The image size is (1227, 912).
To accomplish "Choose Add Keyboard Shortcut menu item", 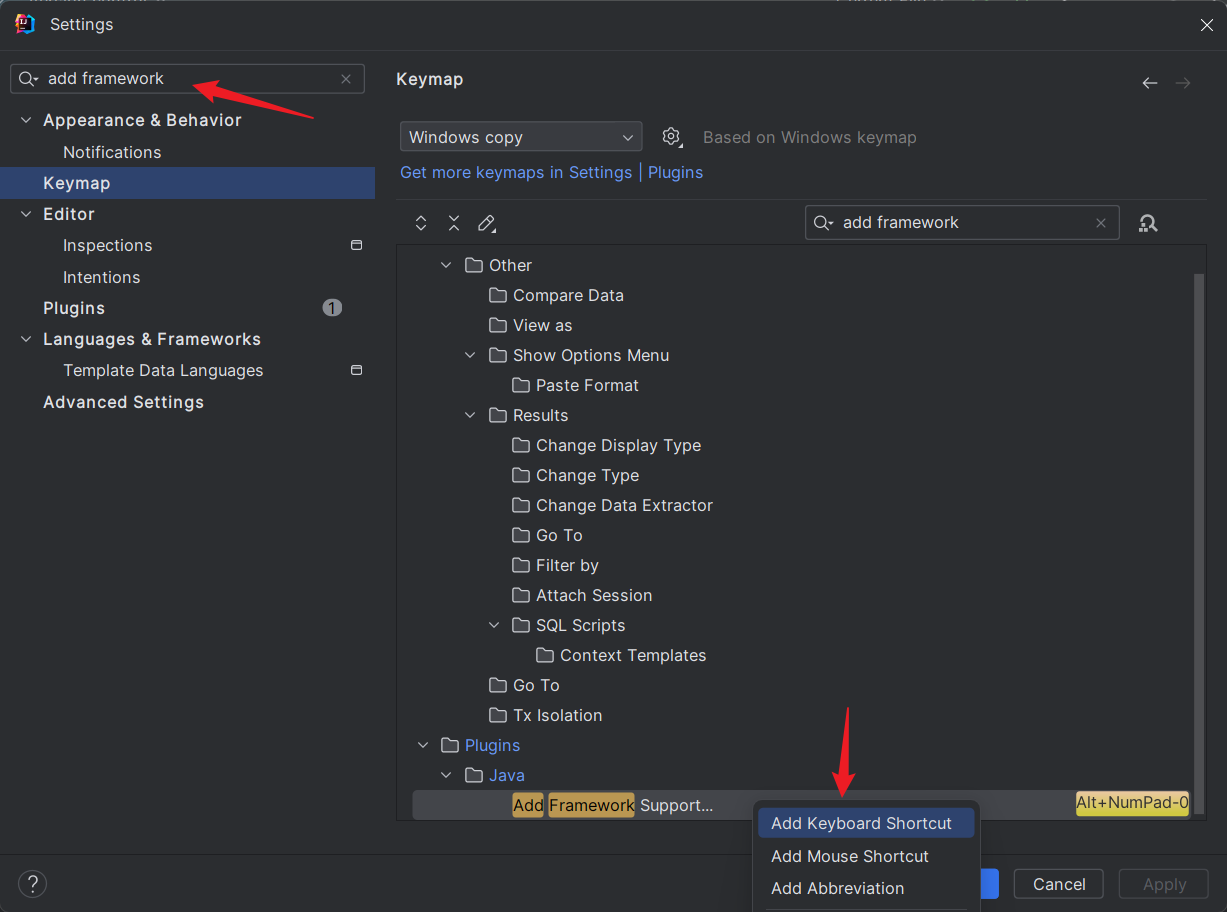I will coord(861,823).
